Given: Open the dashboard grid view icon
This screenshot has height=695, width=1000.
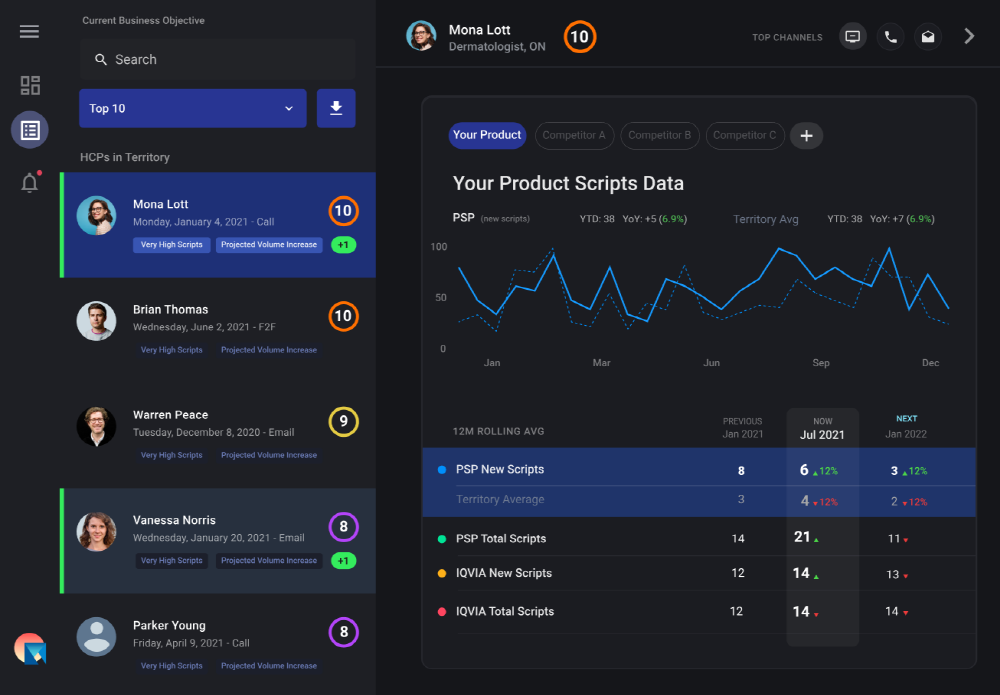Looking at the screenshot, I should [x=30, y=85].
